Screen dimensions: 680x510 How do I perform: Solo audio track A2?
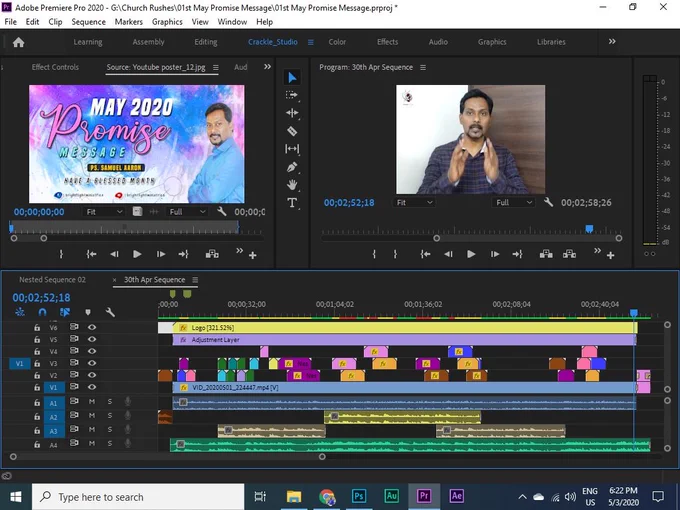(x=110, y=416)
